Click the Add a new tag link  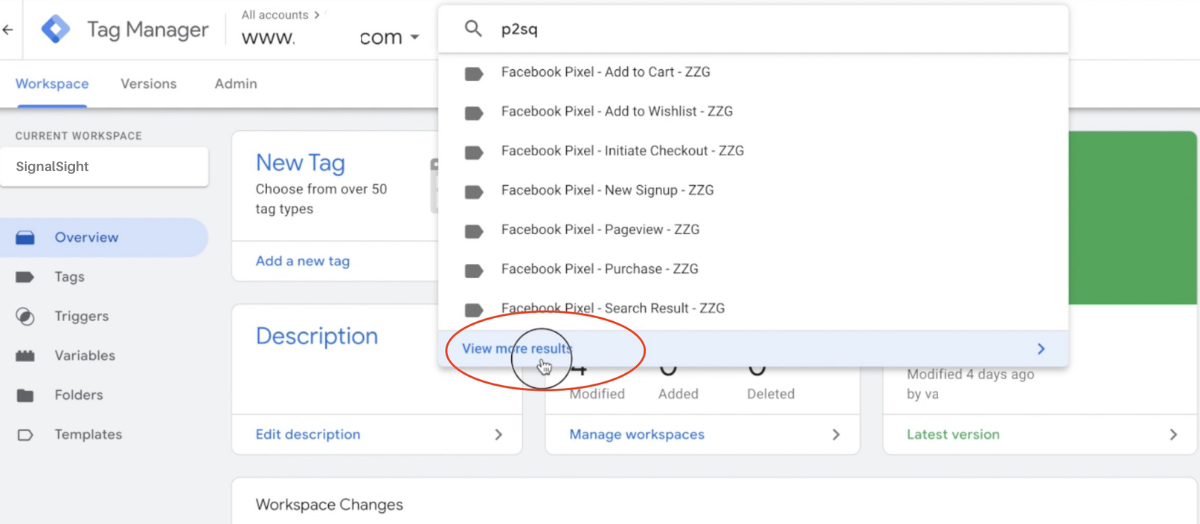pyautogui.click(x=303, y=261)
